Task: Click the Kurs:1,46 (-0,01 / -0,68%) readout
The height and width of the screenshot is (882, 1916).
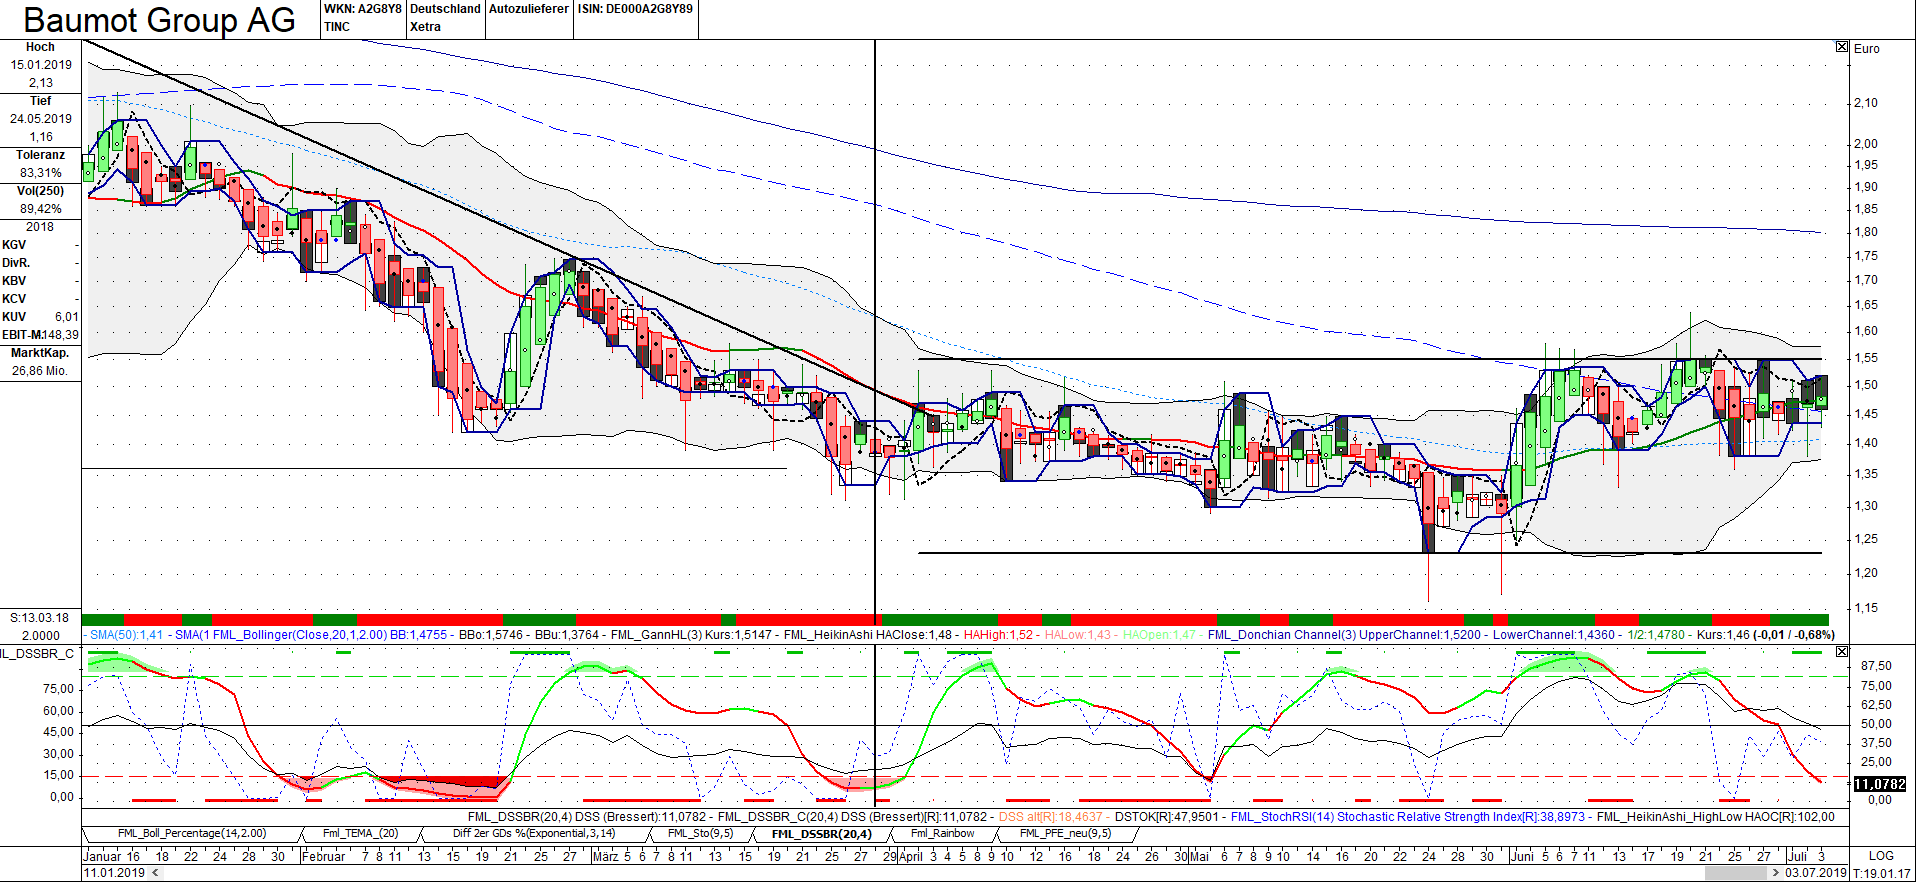Action: (1765, 635)
